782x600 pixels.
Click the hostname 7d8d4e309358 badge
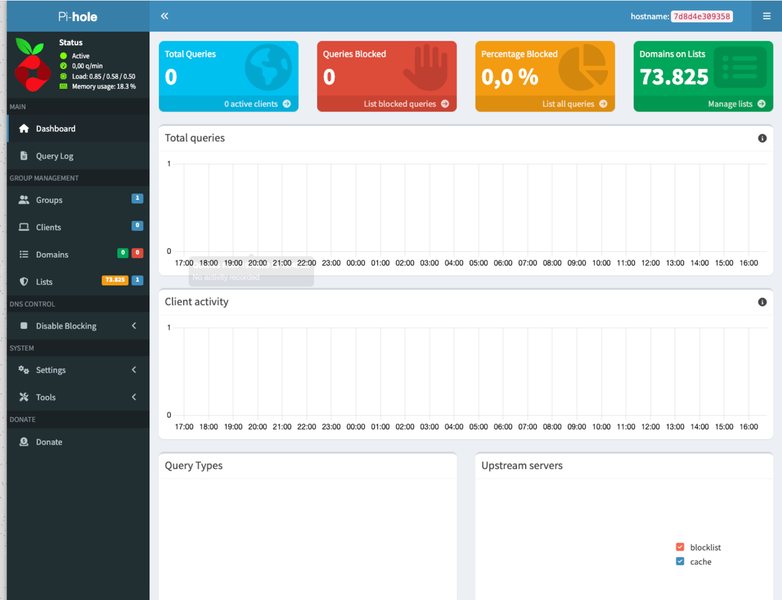point(701,17)
